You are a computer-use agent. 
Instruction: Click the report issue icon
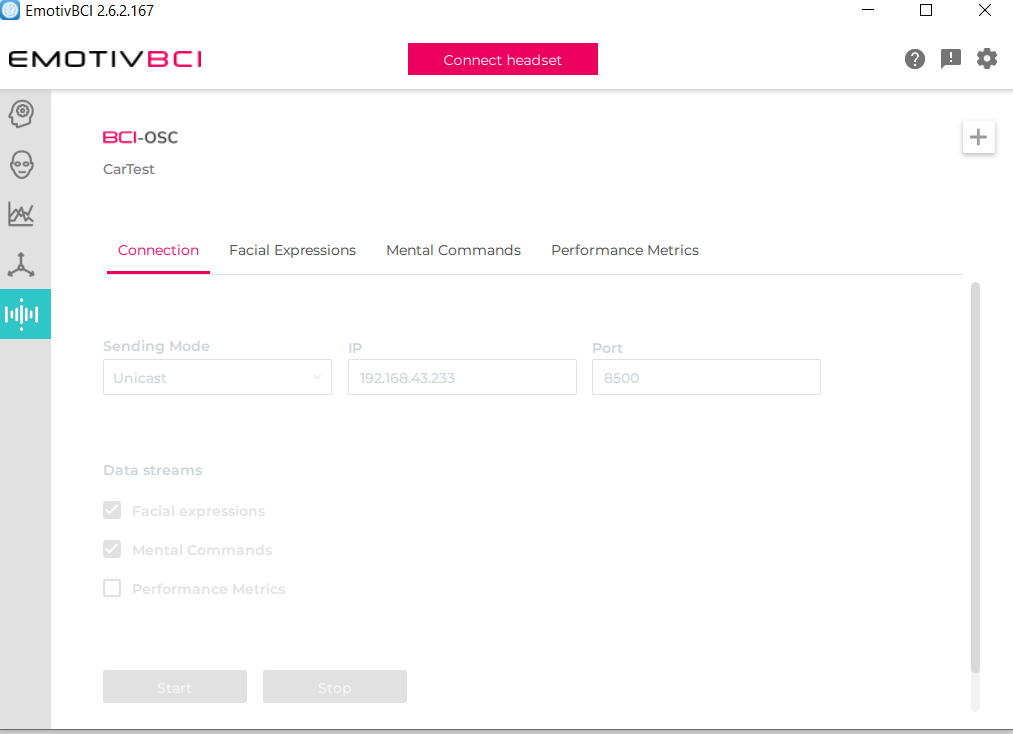tap(950, 58)
